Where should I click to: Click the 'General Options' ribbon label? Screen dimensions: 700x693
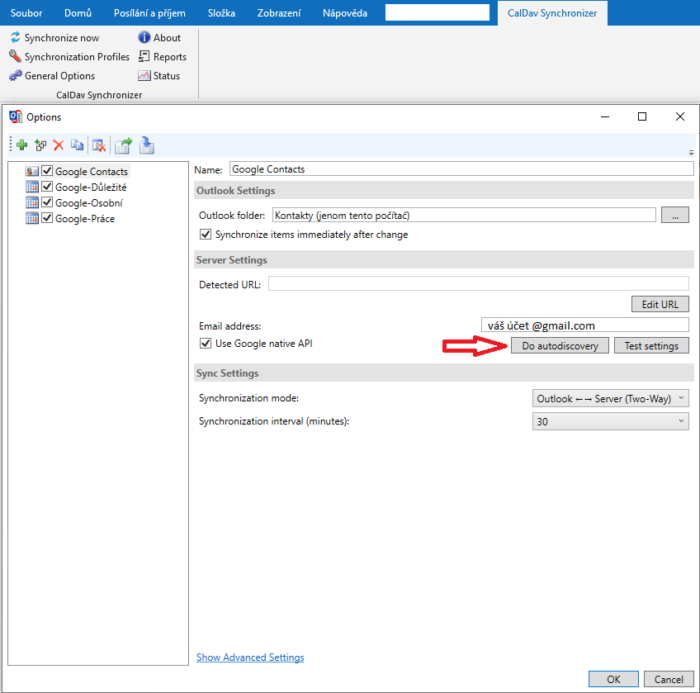[x=60, y=76]
